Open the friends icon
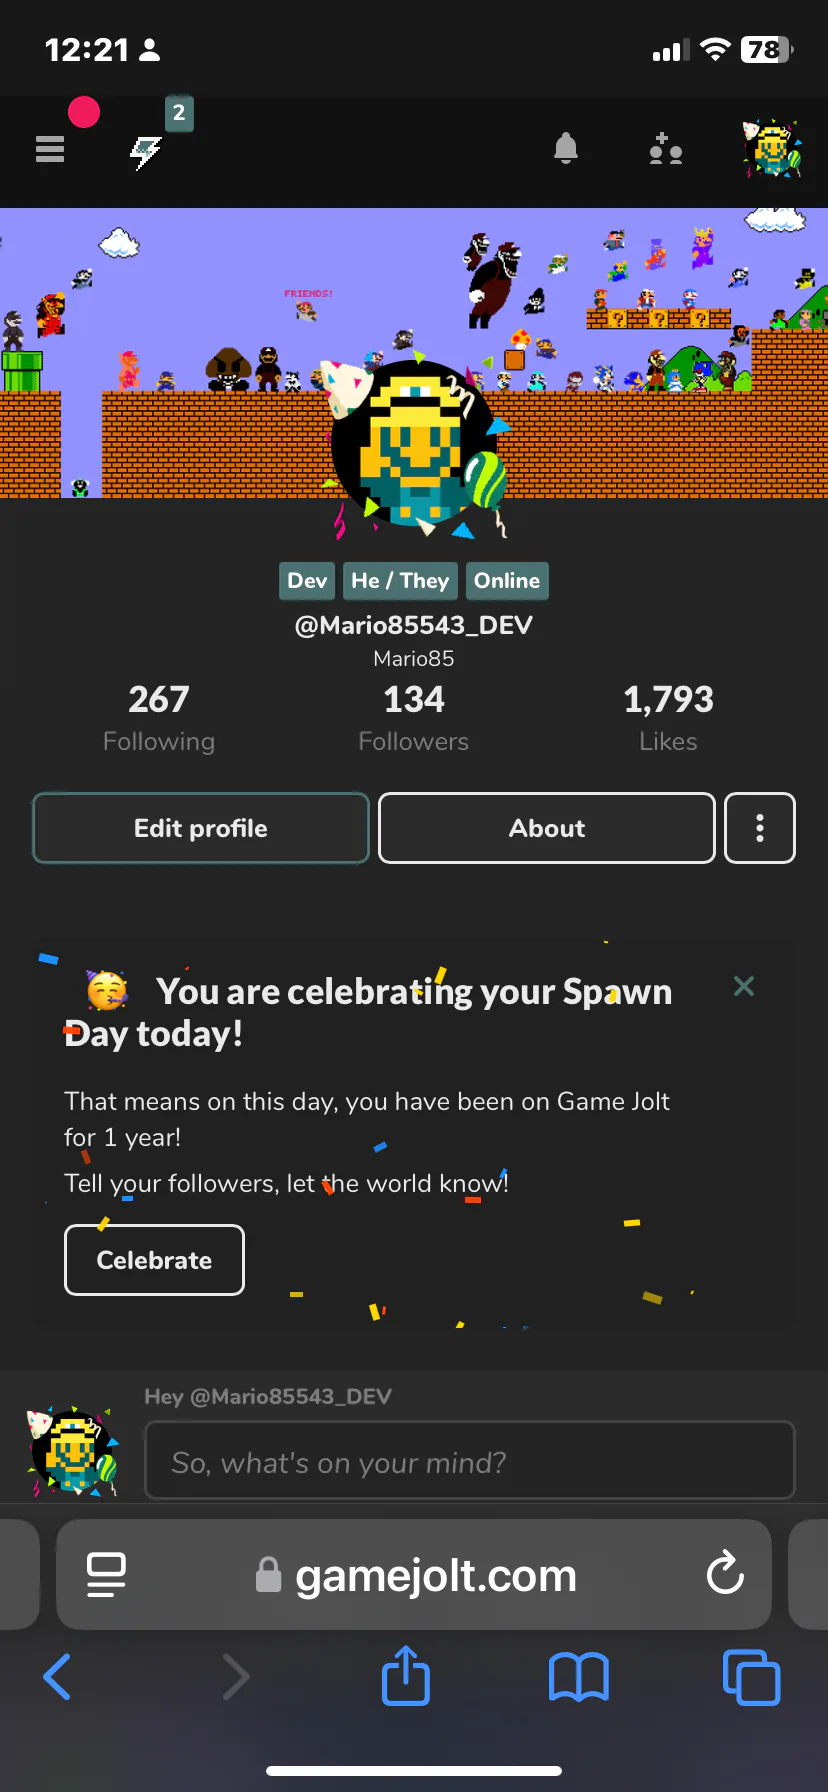828x1792 pixels. [666, 149]
